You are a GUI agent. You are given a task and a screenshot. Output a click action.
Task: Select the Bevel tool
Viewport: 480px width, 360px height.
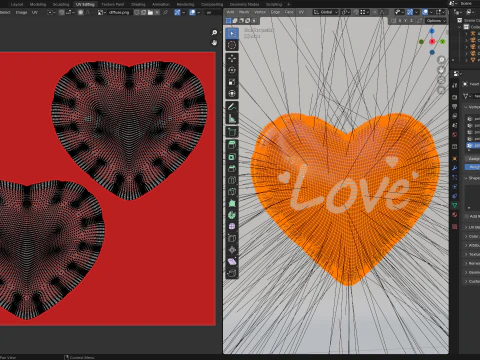click(232, 168)
